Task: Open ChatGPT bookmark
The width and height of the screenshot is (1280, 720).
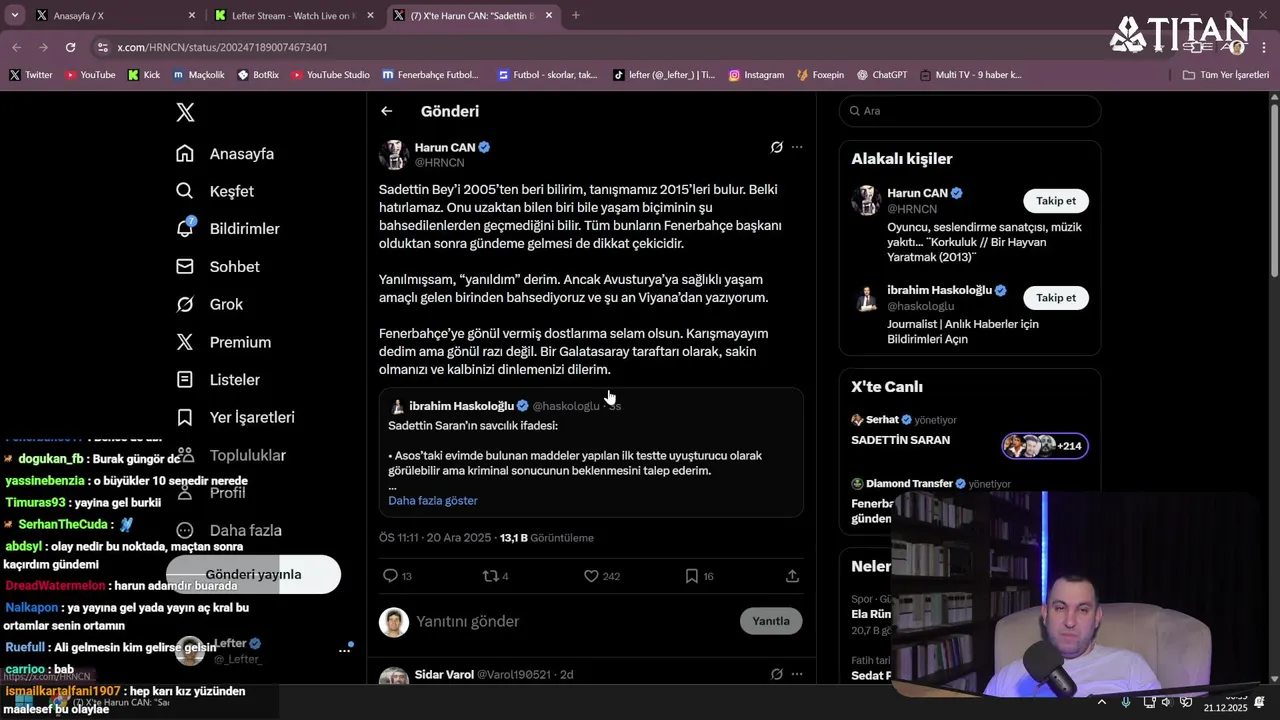Action: click(882, 75)
